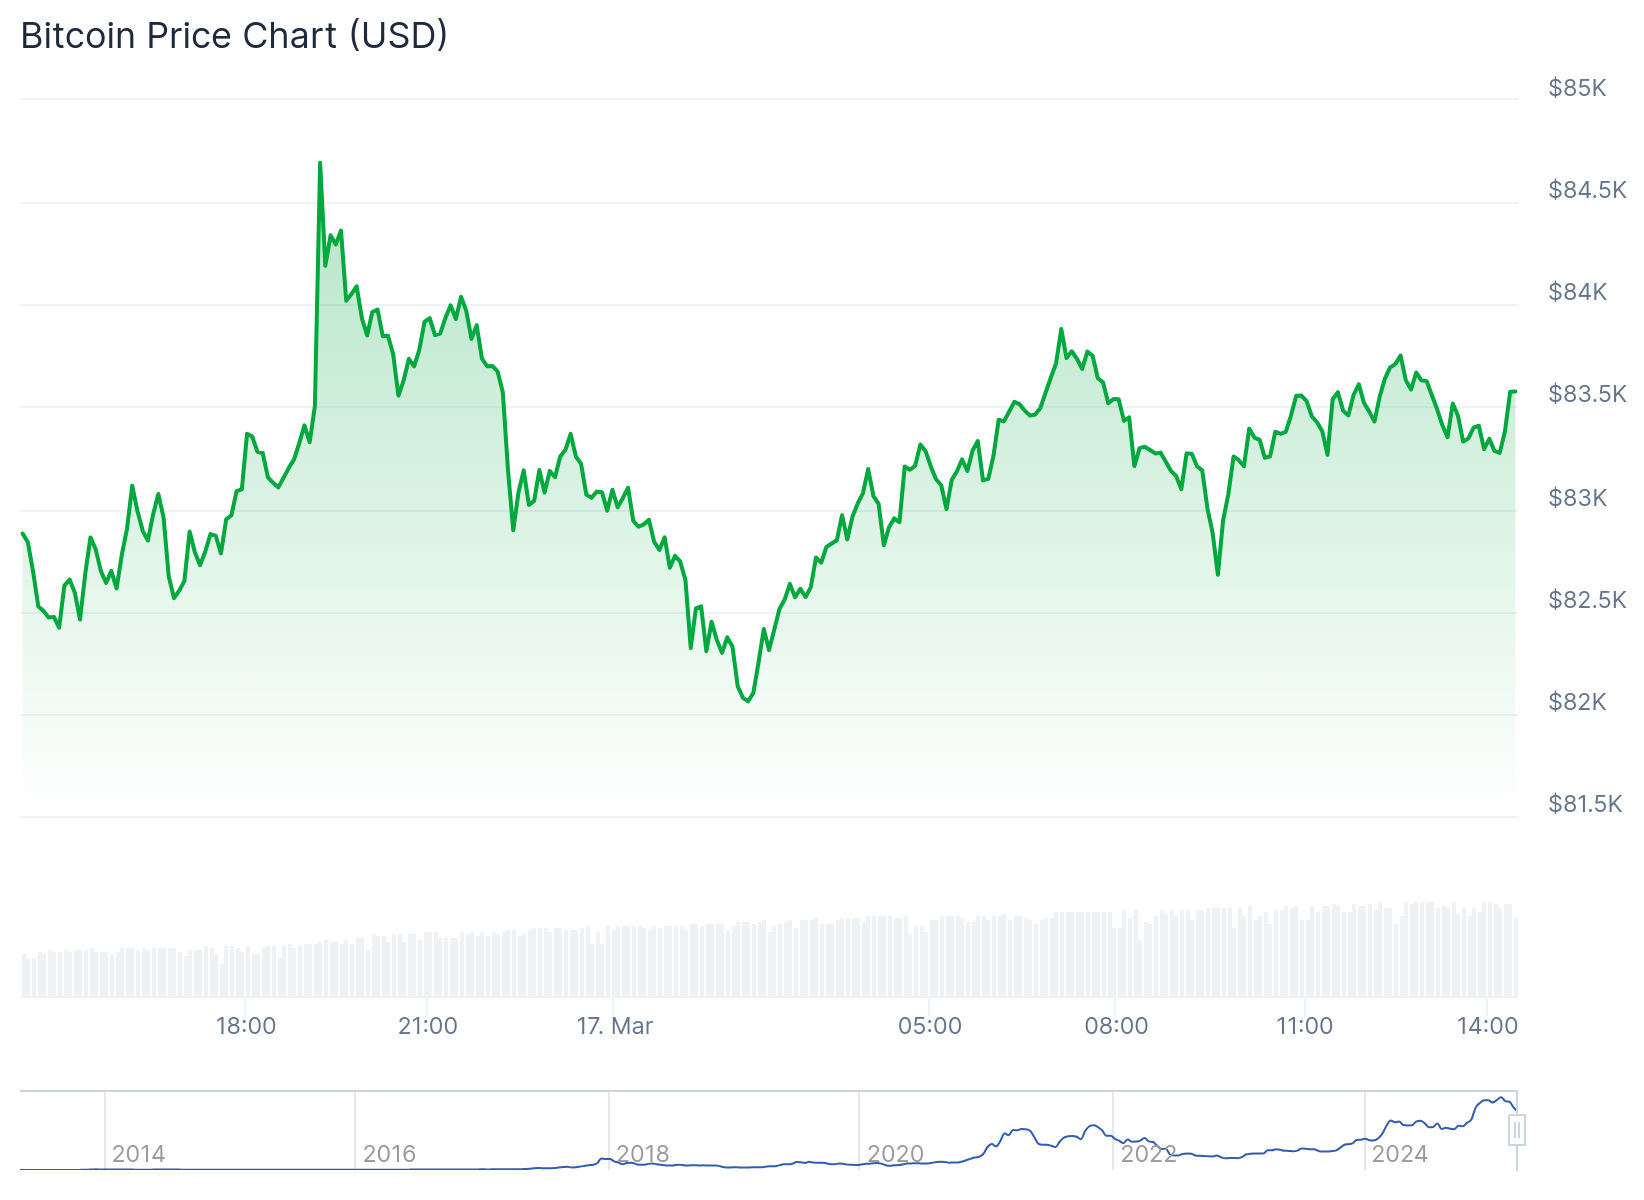Click the Bitcoin Price Chart (USD) title
This screenshot has height=1200, width=1644.
coord(234,36)
